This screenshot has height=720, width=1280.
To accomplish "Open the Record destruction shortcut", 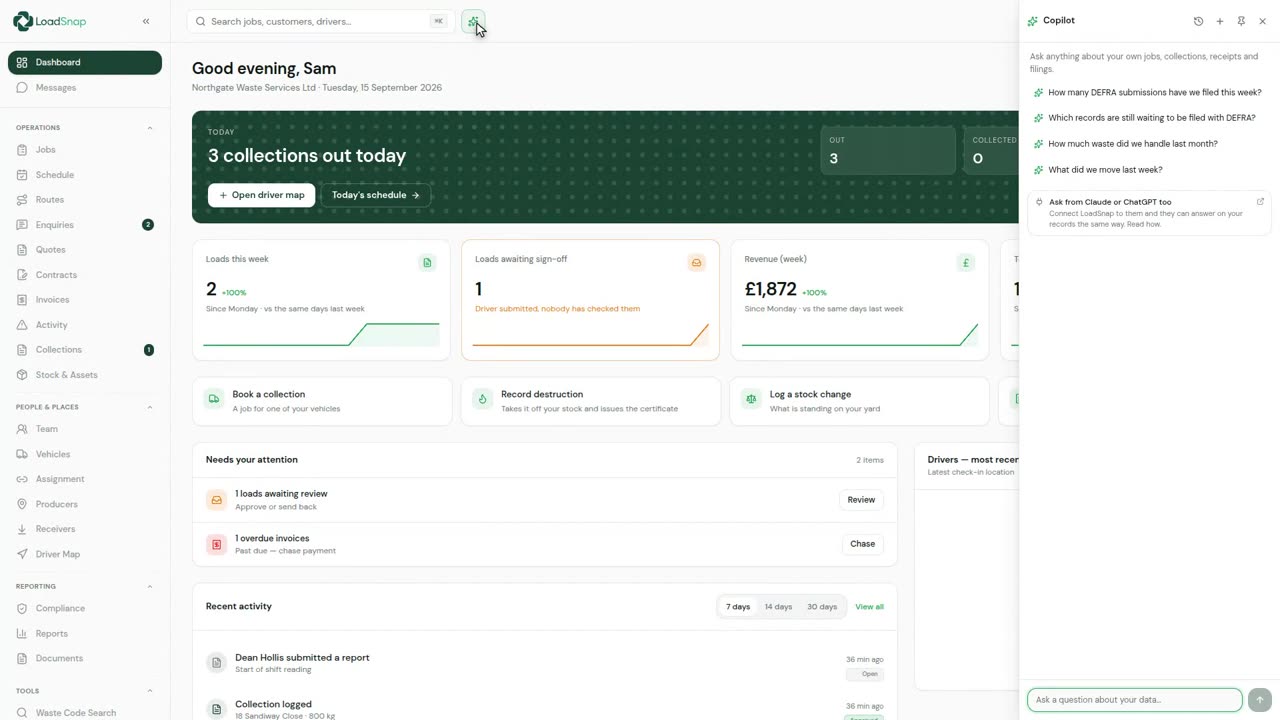I will coord(591,401).
